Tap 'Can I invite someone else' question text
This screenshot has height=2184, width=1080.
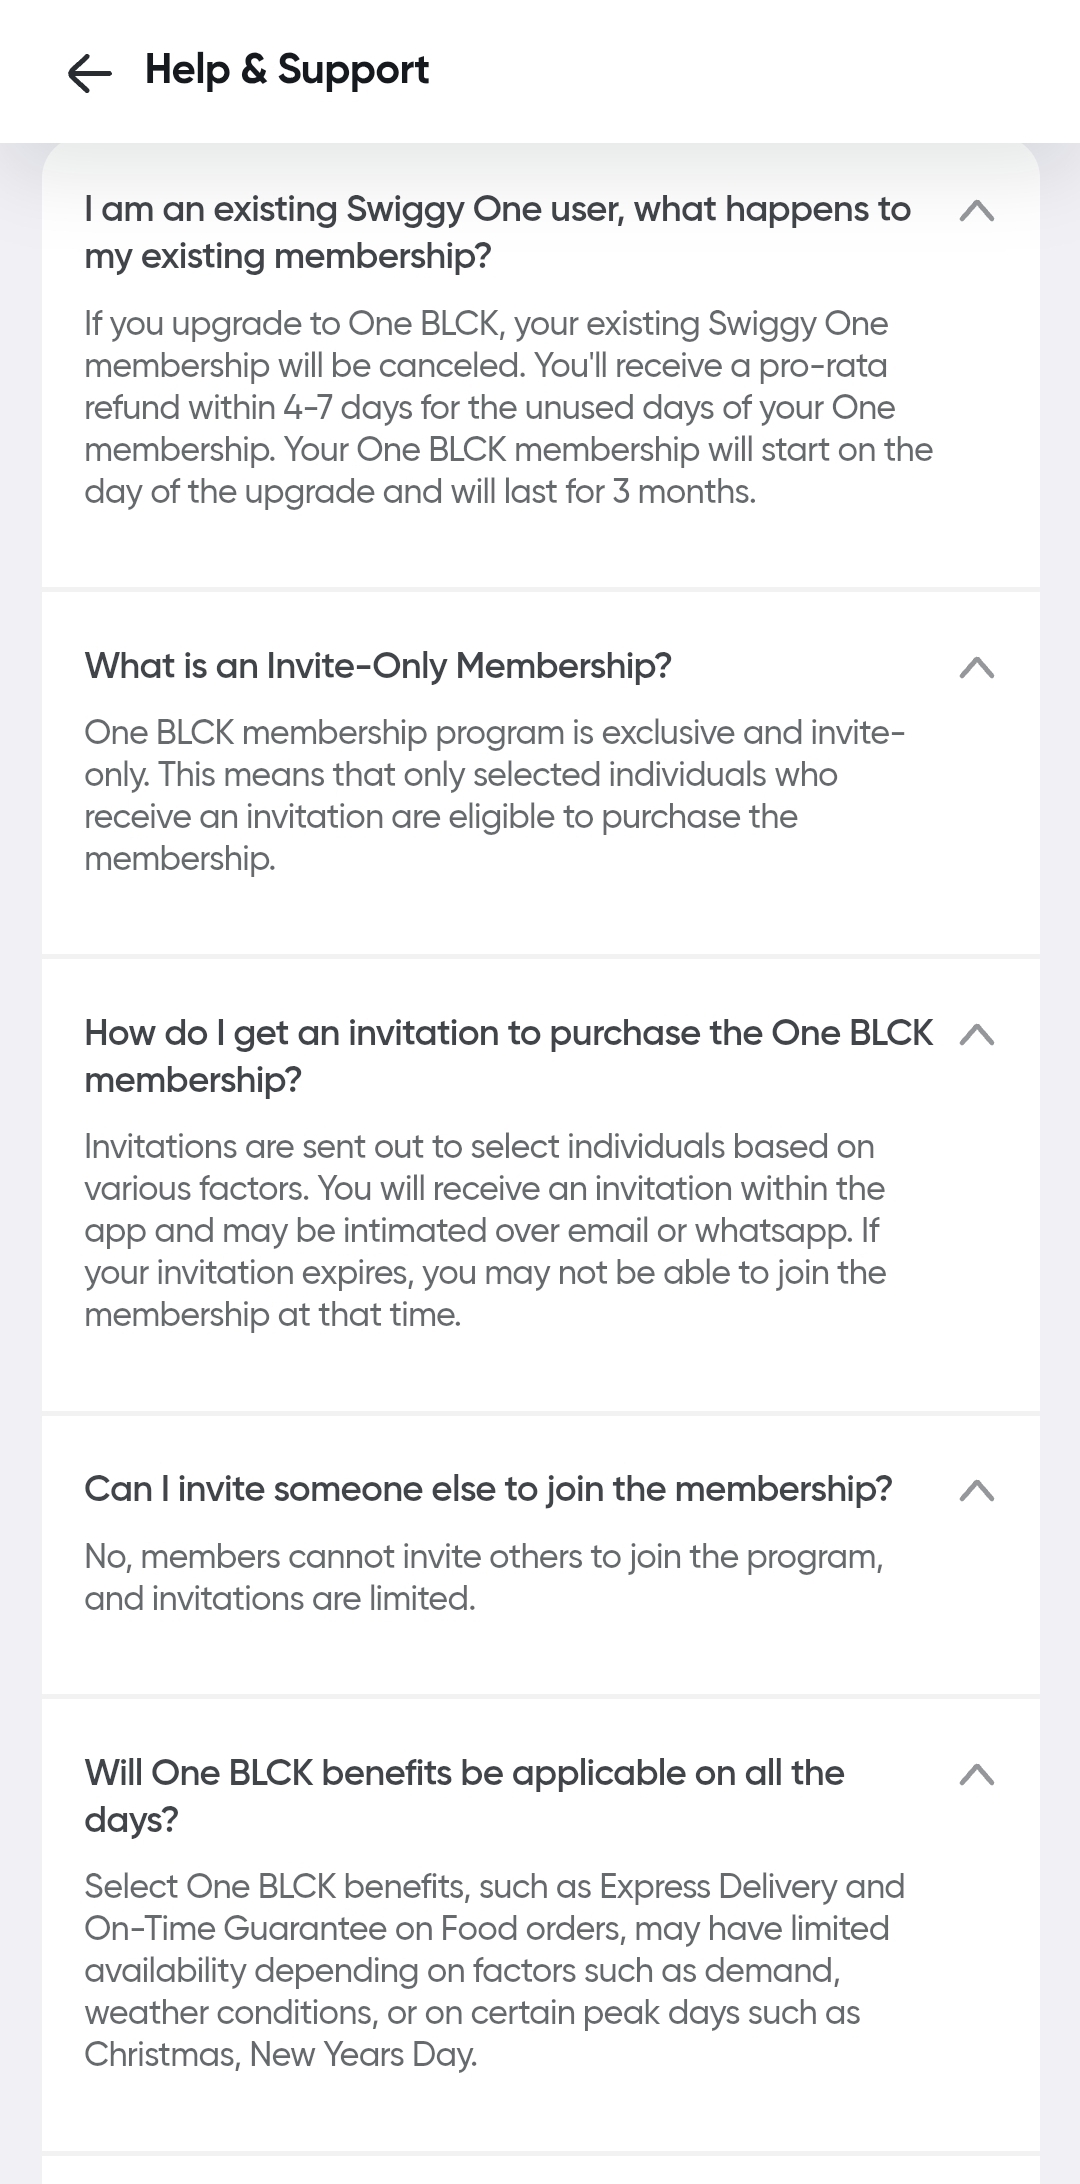pyautogui.click(x=488, y=1489)
